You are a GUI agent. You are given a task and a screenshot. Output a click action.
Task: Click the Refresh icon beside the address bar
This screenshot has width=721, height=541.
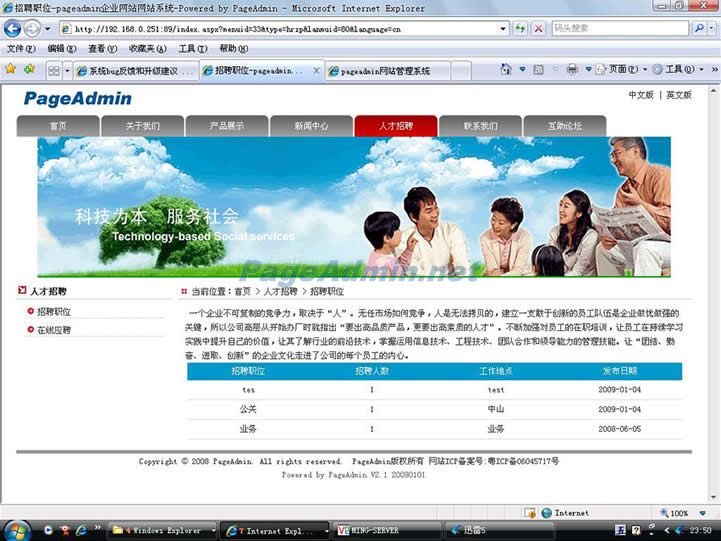click(520, 29)
